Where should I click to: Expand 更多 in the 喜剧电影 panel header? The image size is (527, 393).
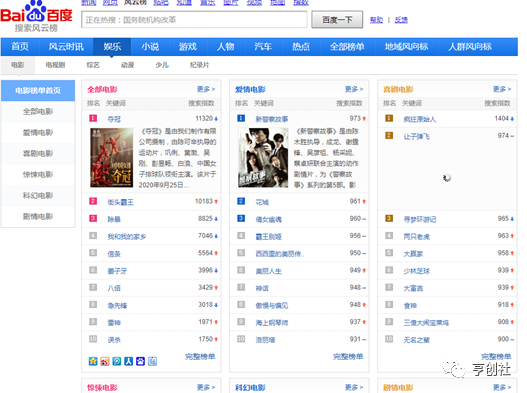[x=502, y=89]
